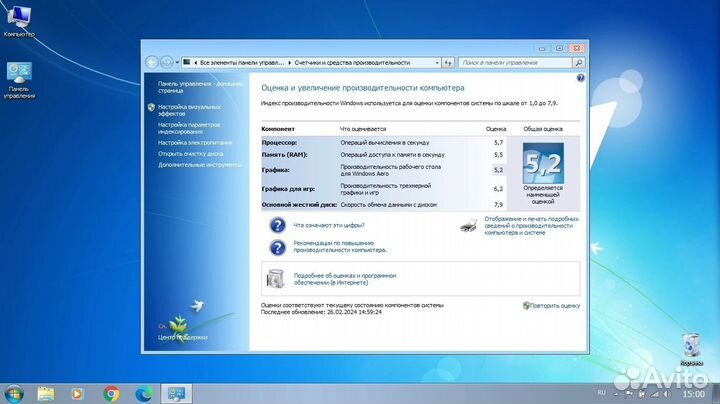Click the software box icon
Viewport: 720px width, 404px height.
(276, 279)
